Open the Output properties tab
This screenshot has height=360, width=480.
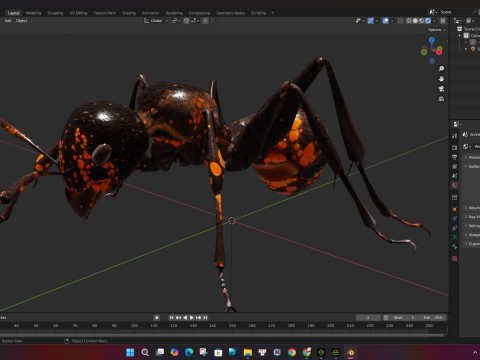[455, 157]
